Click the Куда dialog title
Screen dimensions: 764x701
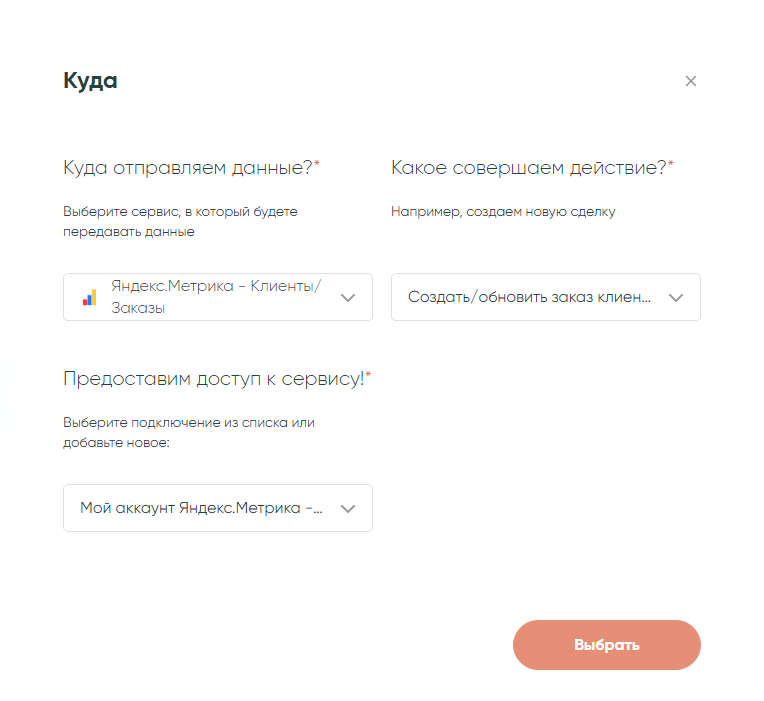coord(90,81)
